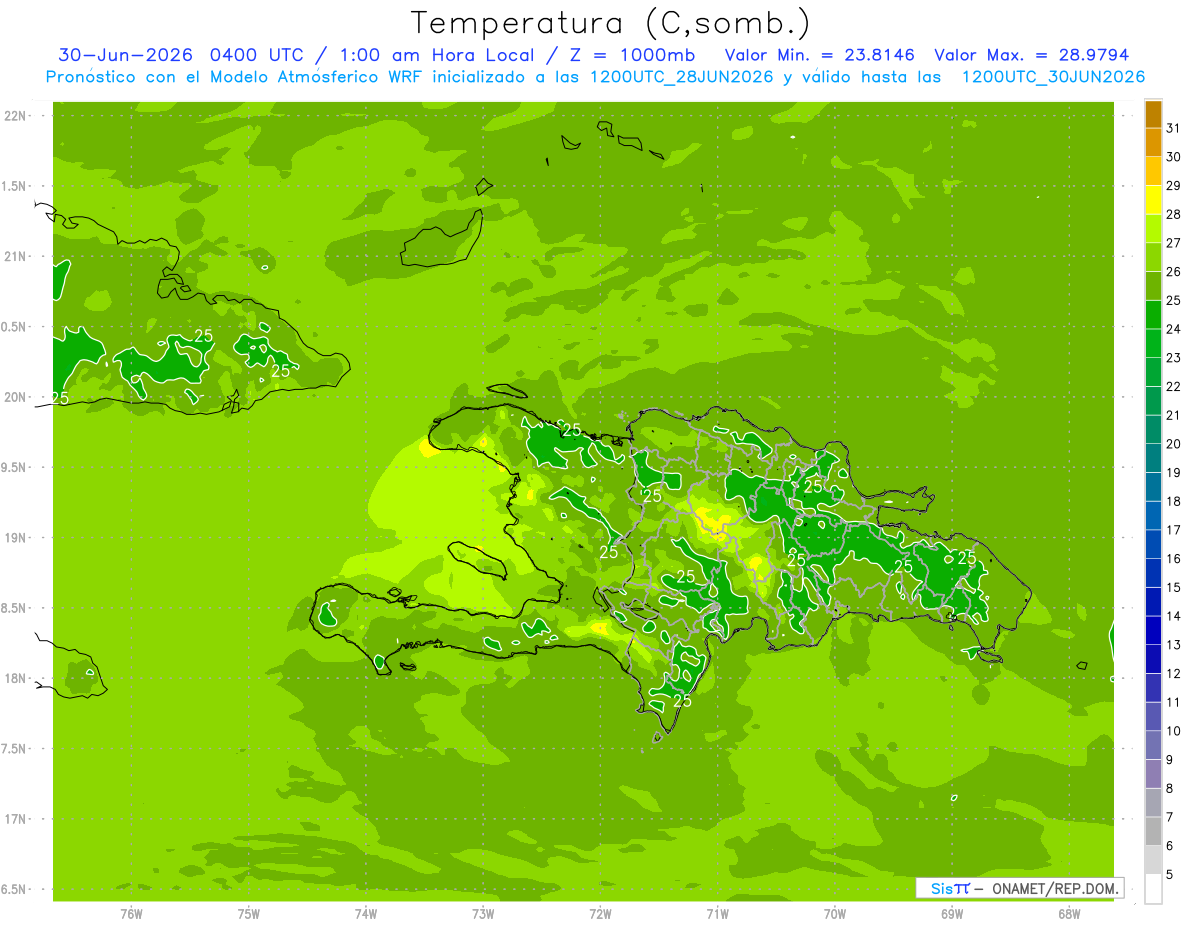Screen dimensions: 1200x927
Task: Click the gray legend band between 6 and 7
Action: pos(1153,831)
